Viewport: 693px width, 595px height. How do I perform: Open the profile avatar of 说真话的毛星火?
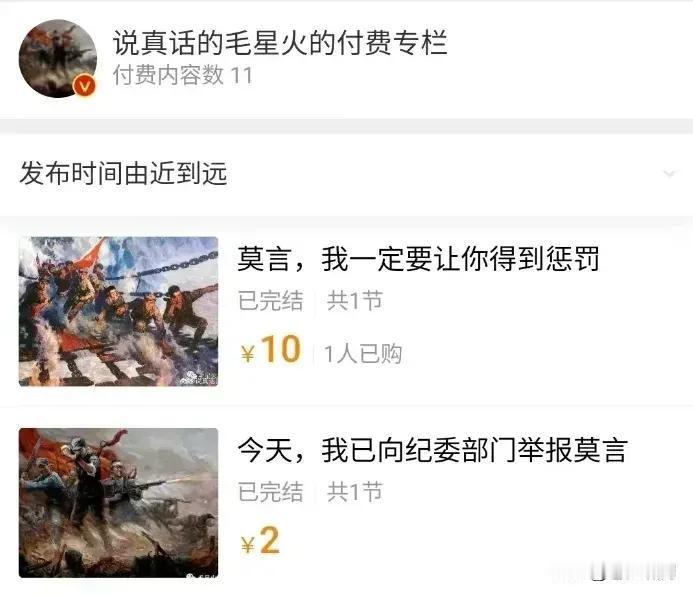tap(57, 58)
